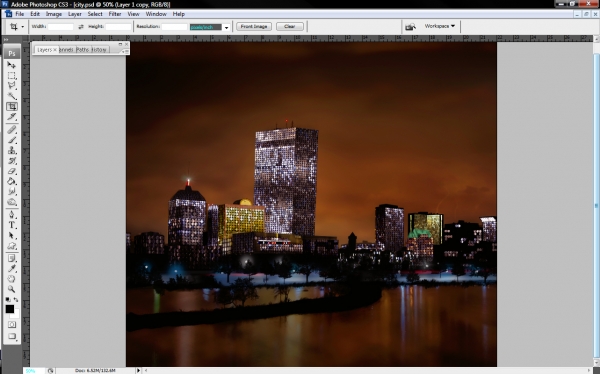Viewport: 600px width, 374px height.
Task: Click the crop Height input field
Action: click(118, 27)
